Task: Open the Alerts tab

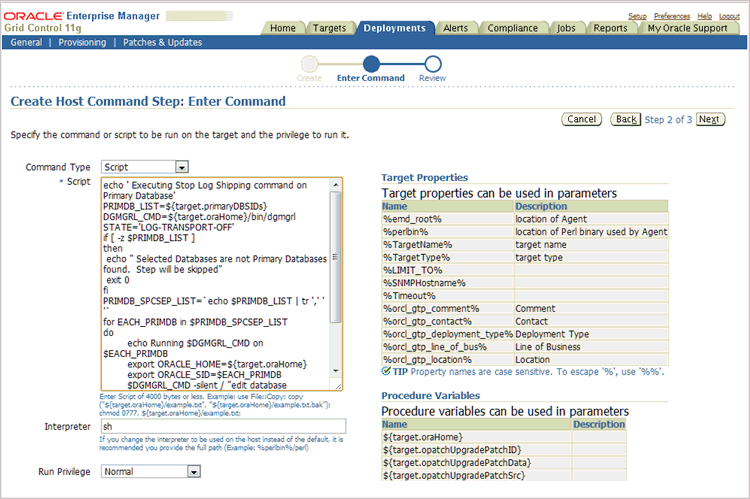Action: [455, 28]
